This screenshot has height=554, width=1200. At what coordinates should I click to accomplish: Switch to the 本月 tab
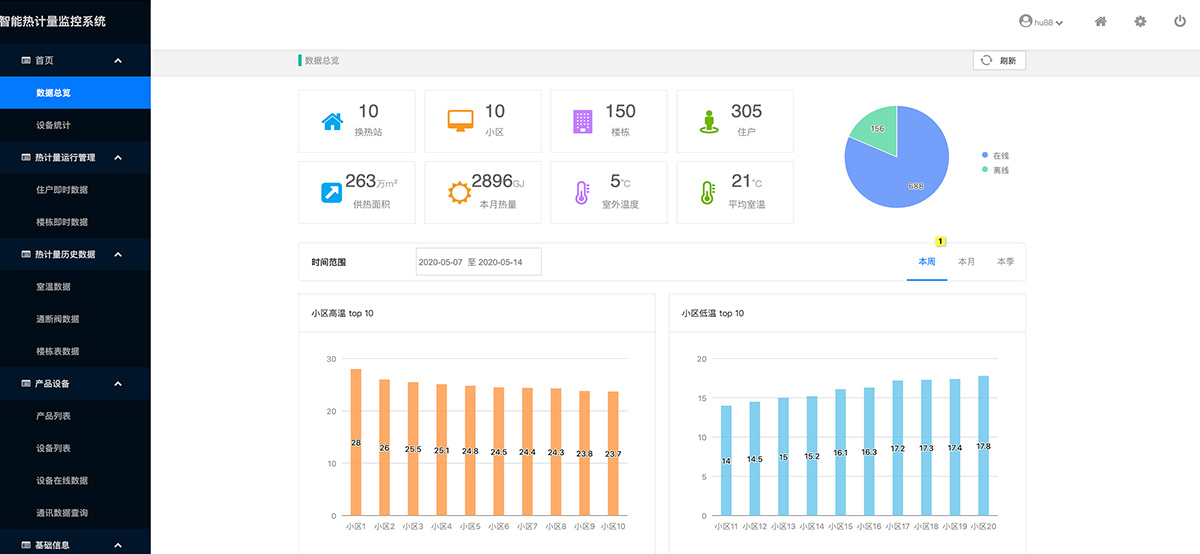pyautogui.click(x=966, y=262)
